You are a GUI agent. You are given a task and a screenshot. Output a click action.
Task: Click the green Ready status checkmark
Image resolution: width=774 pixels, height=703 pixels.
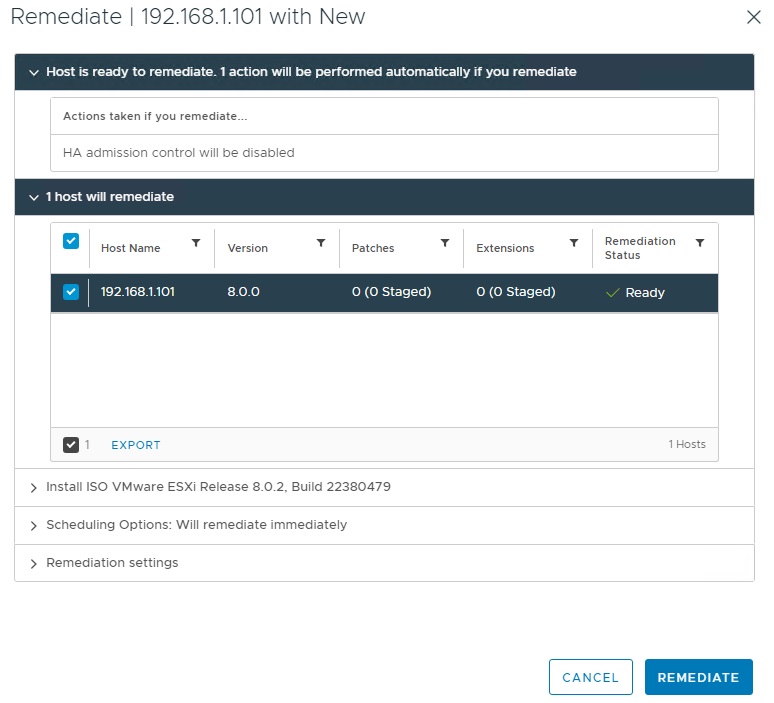click(613, 293)
